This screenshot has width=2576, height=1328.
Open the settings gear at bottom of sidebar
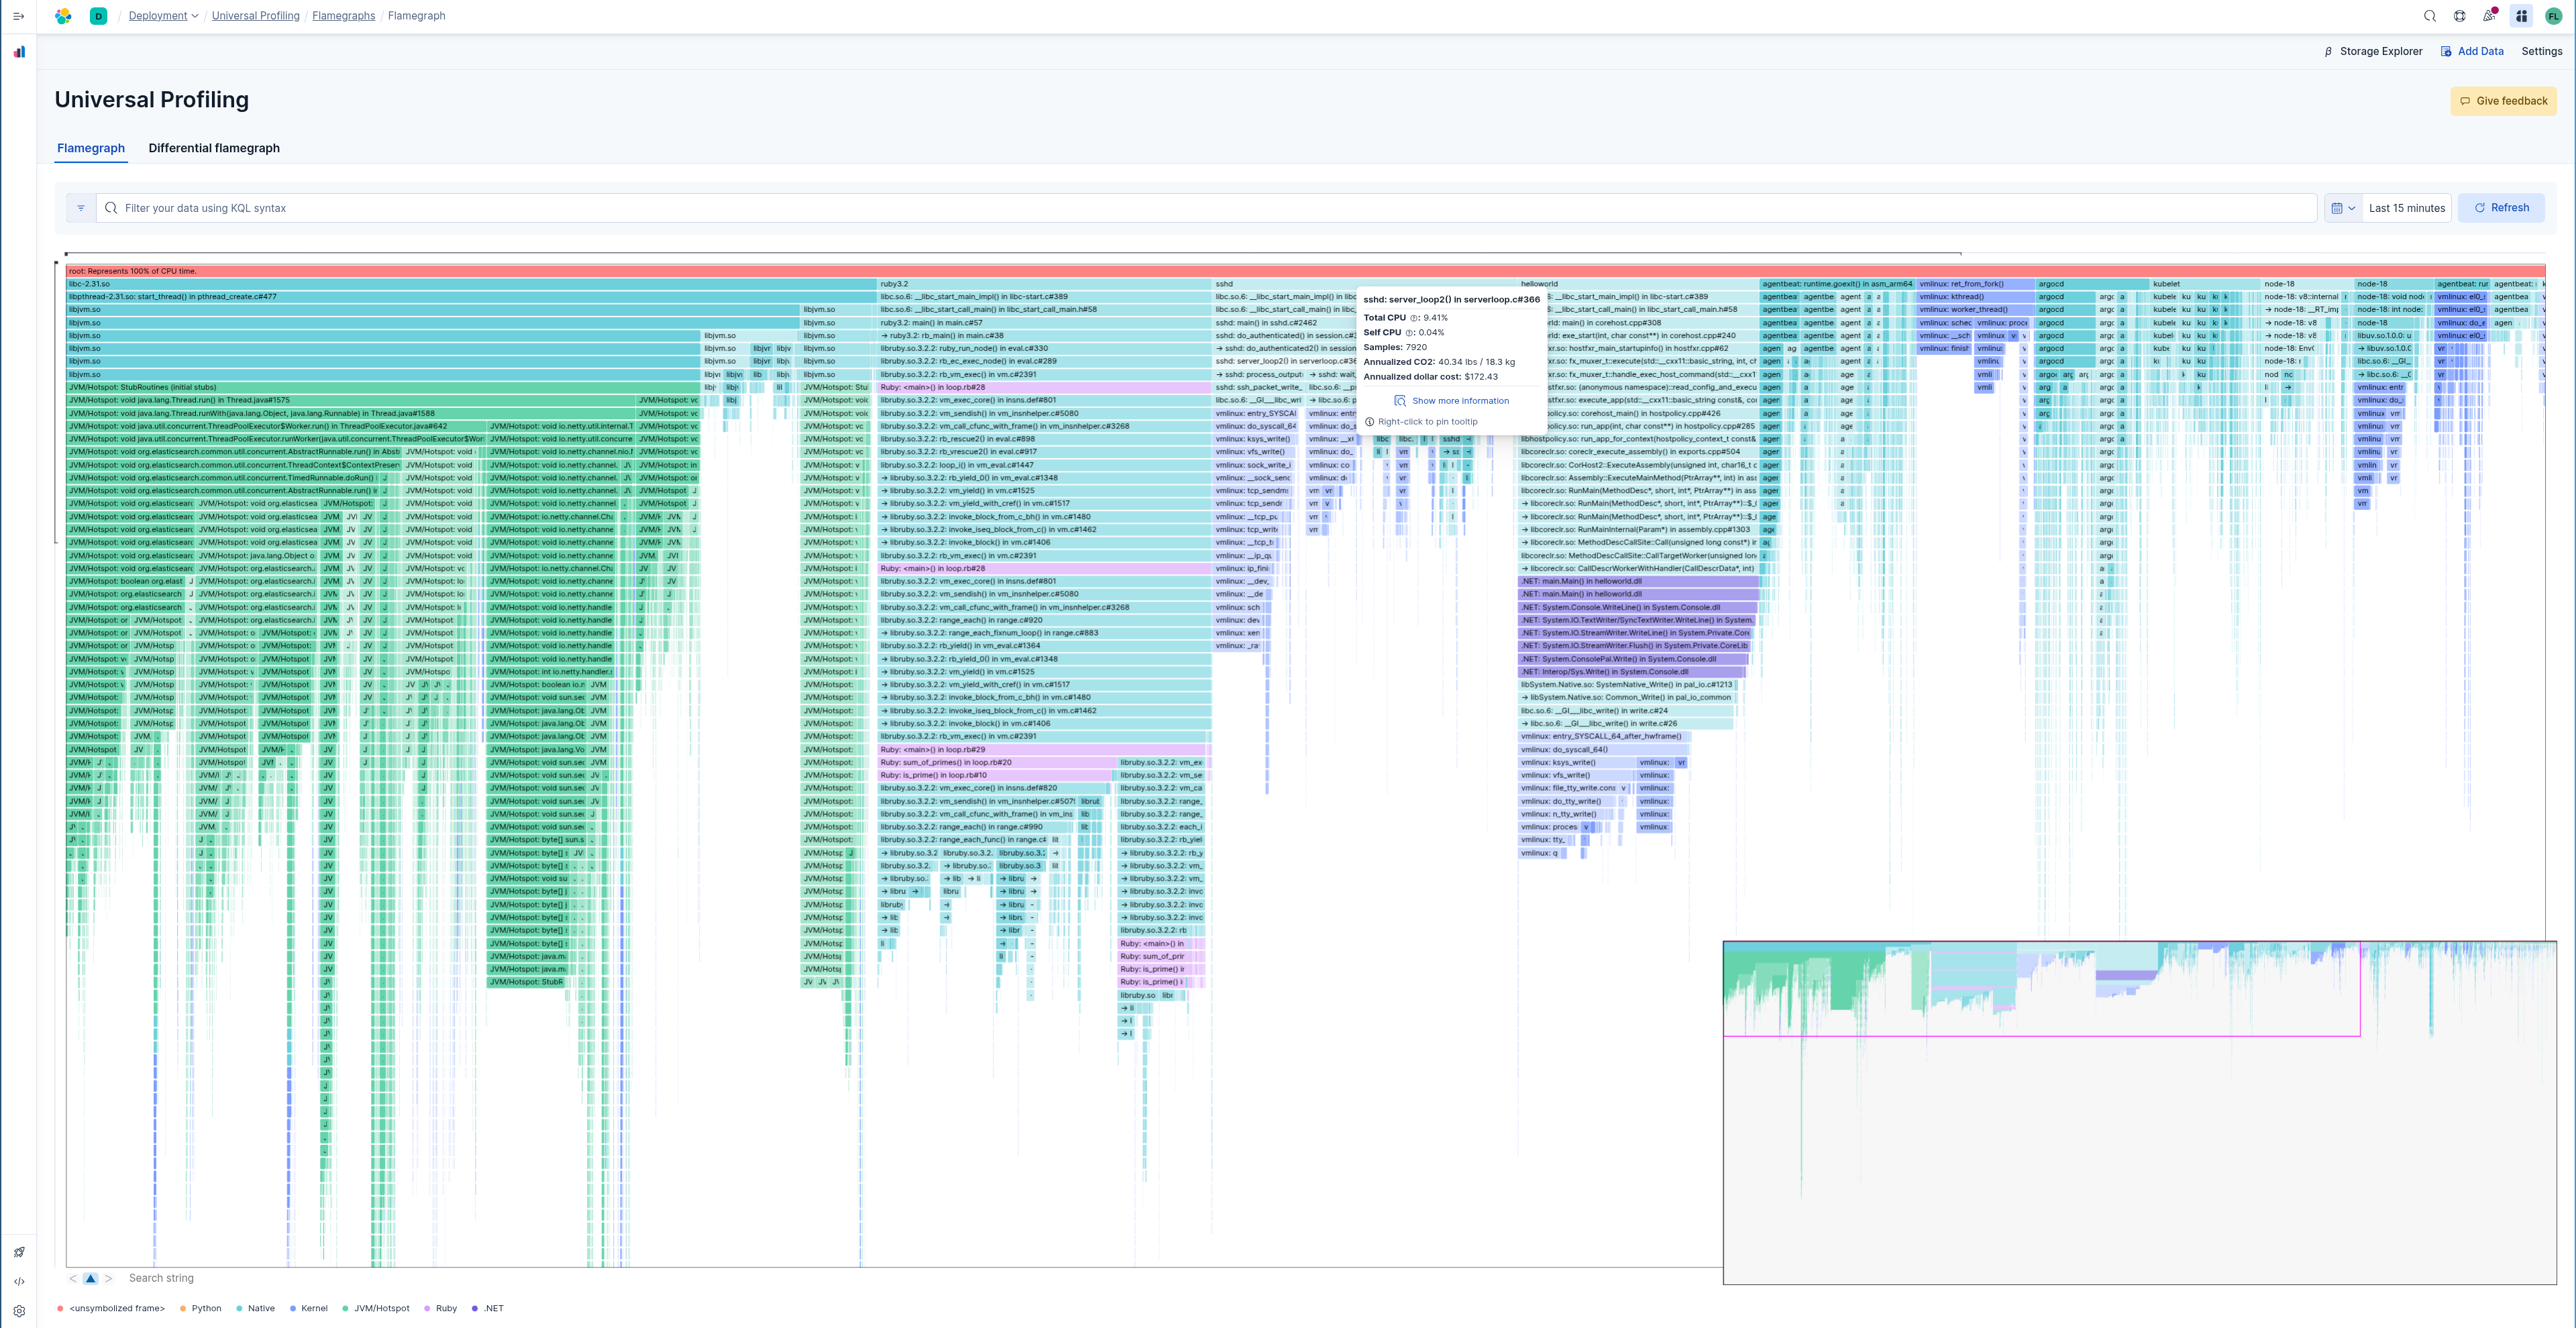[x=19, y=1310]
